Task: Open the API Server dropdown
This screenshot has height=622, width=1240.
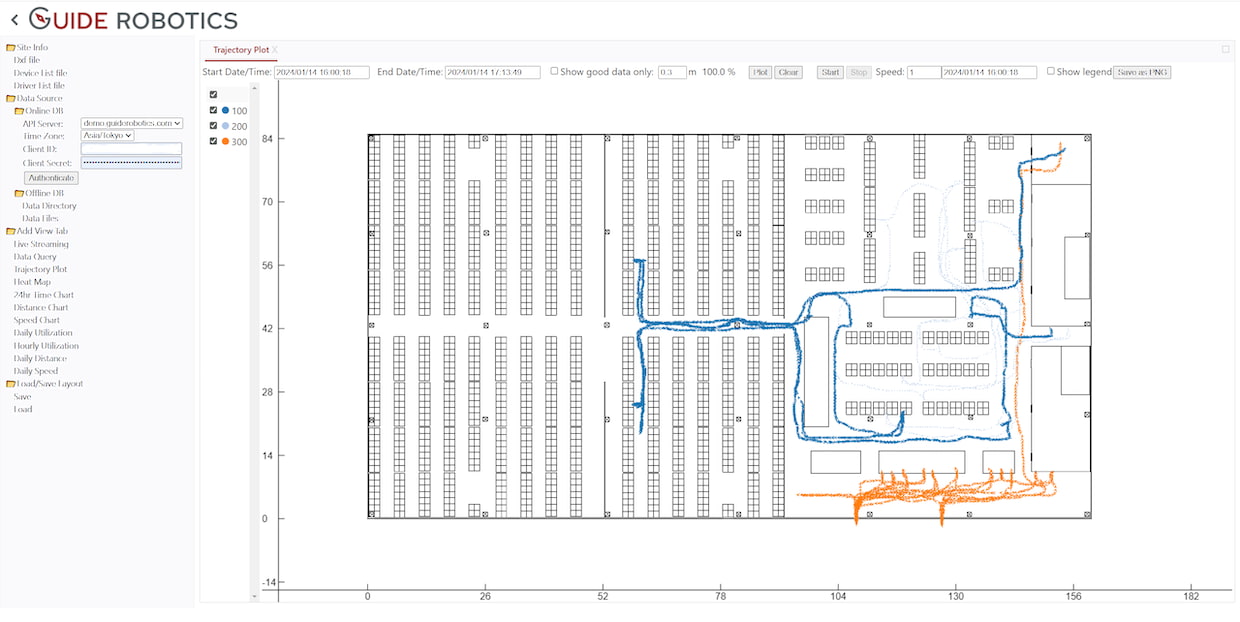Action: (132, 123)
